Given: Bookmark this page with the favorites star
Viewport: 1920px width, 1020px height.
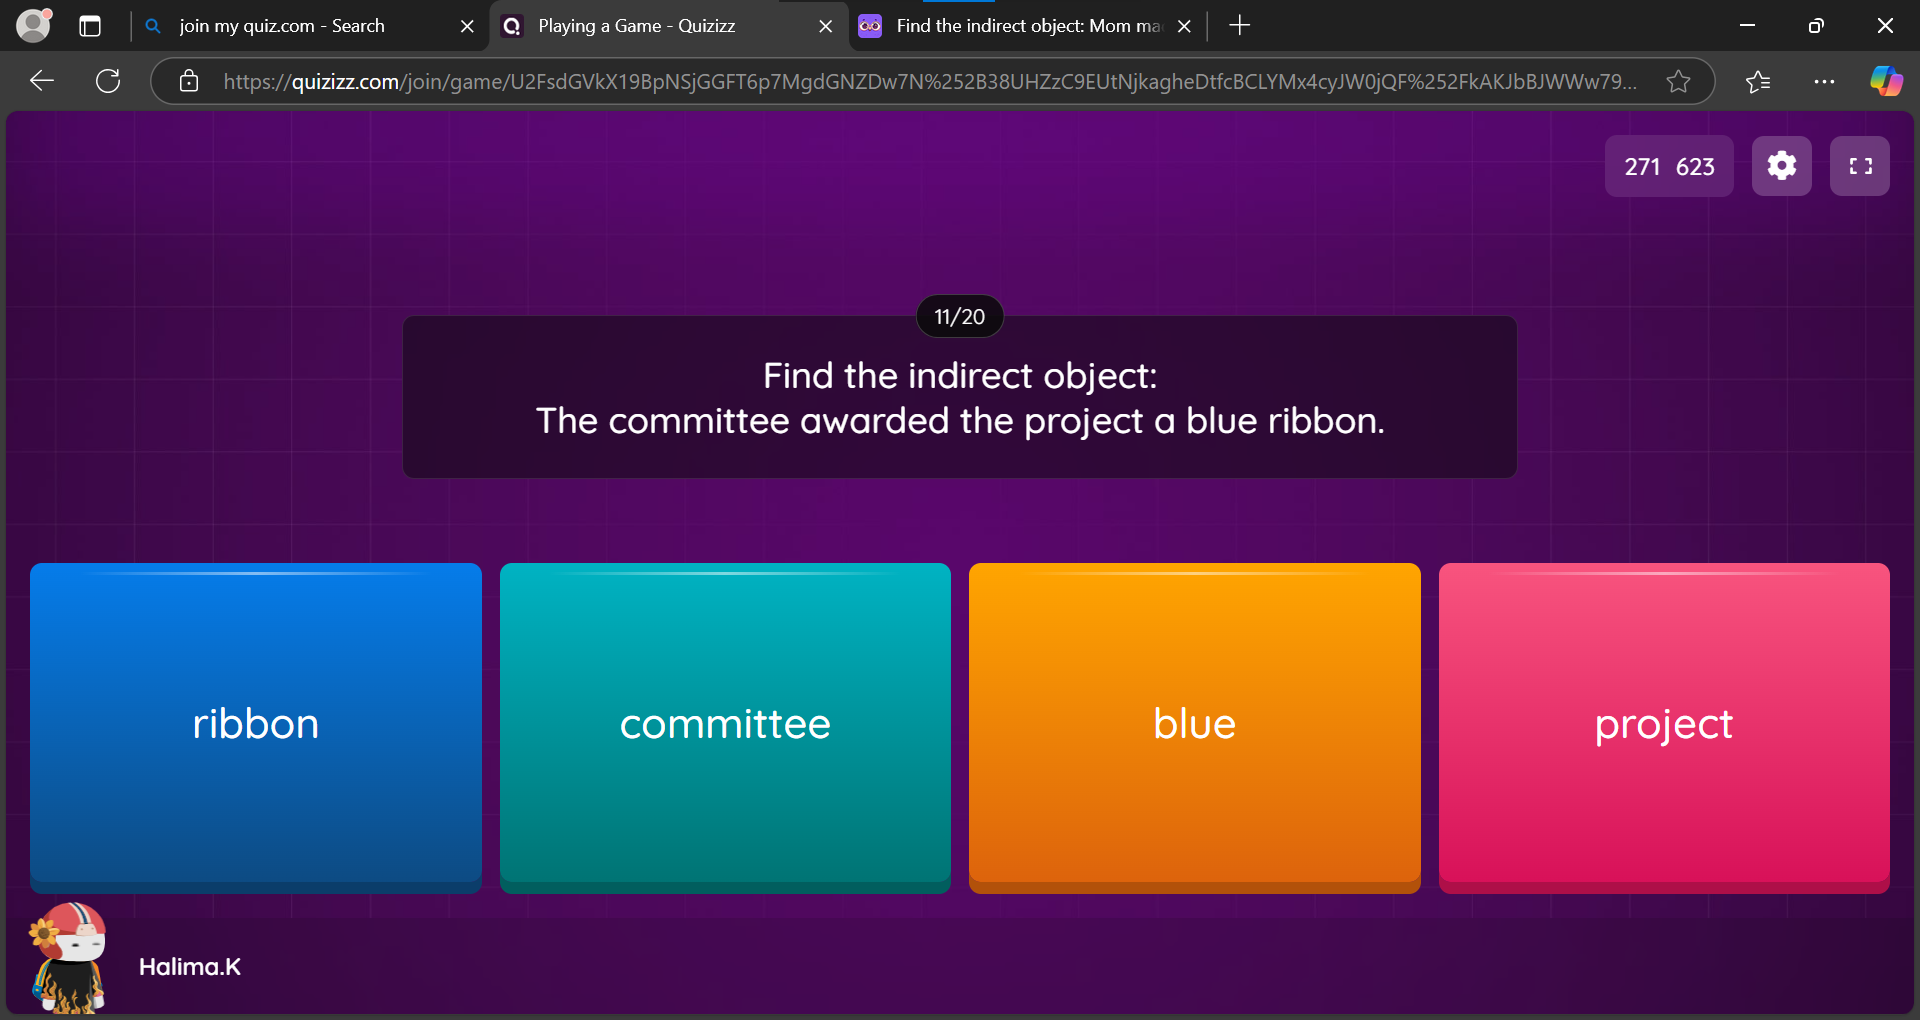Looking at the screenshot, I should pos(1678,81).
